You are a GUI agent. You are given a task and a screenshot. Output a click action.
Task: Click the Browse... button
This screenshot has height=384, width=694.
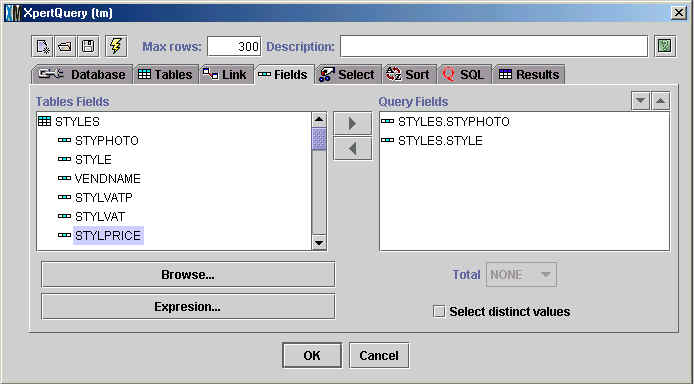pyautogui.click(x=188, y=275)
